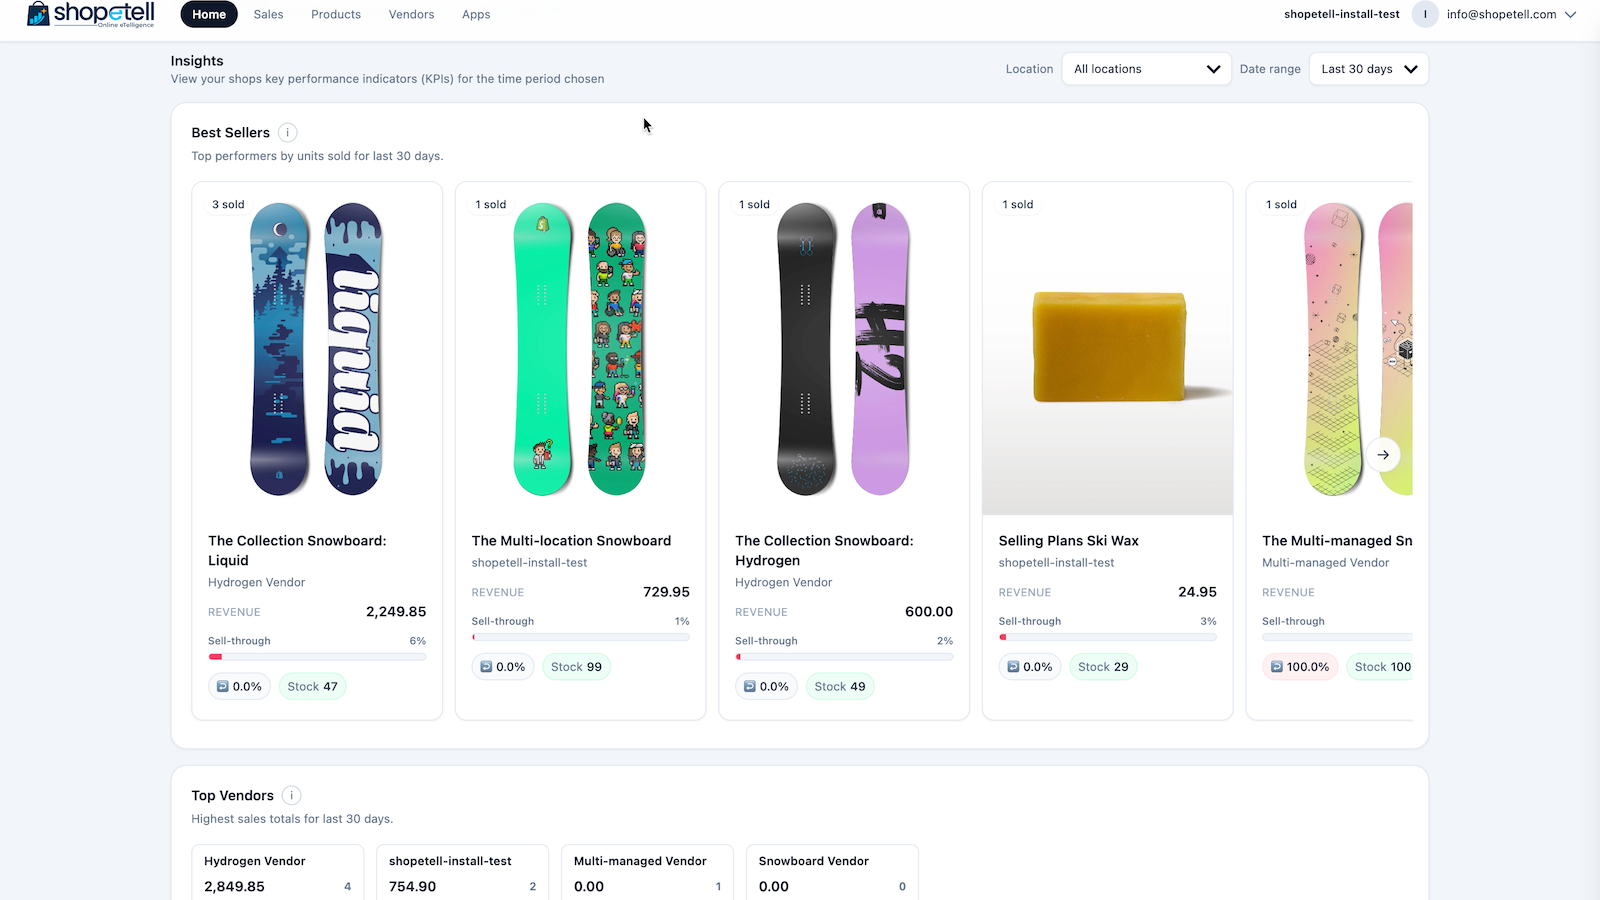The image size is (1600, 900).
Task: Switch to the Vendors page
Action: 411,14
